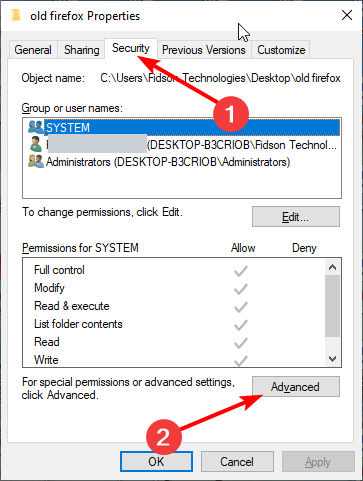
Task: Confirm with the OK button
Action: click(156, 462)
